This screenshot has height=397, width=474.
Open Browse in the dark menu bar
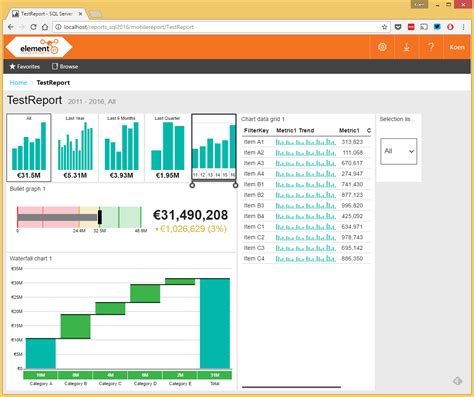click(x=65, y=66)
